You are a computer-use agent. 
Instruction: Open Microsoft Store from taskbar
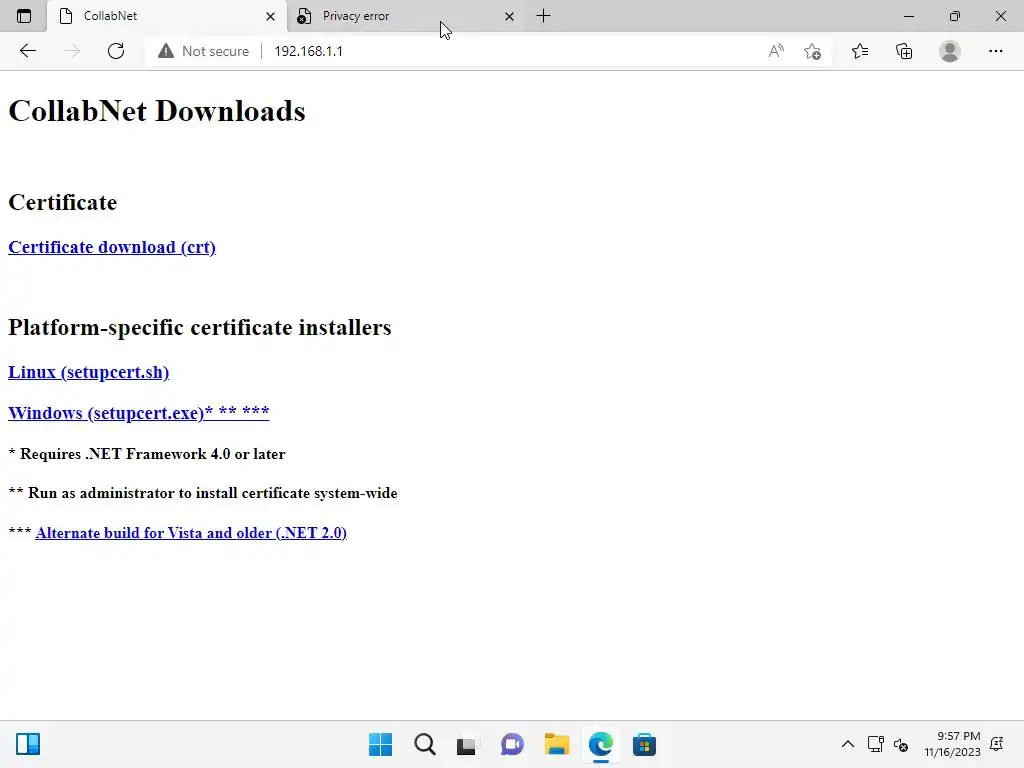[644, 744]
